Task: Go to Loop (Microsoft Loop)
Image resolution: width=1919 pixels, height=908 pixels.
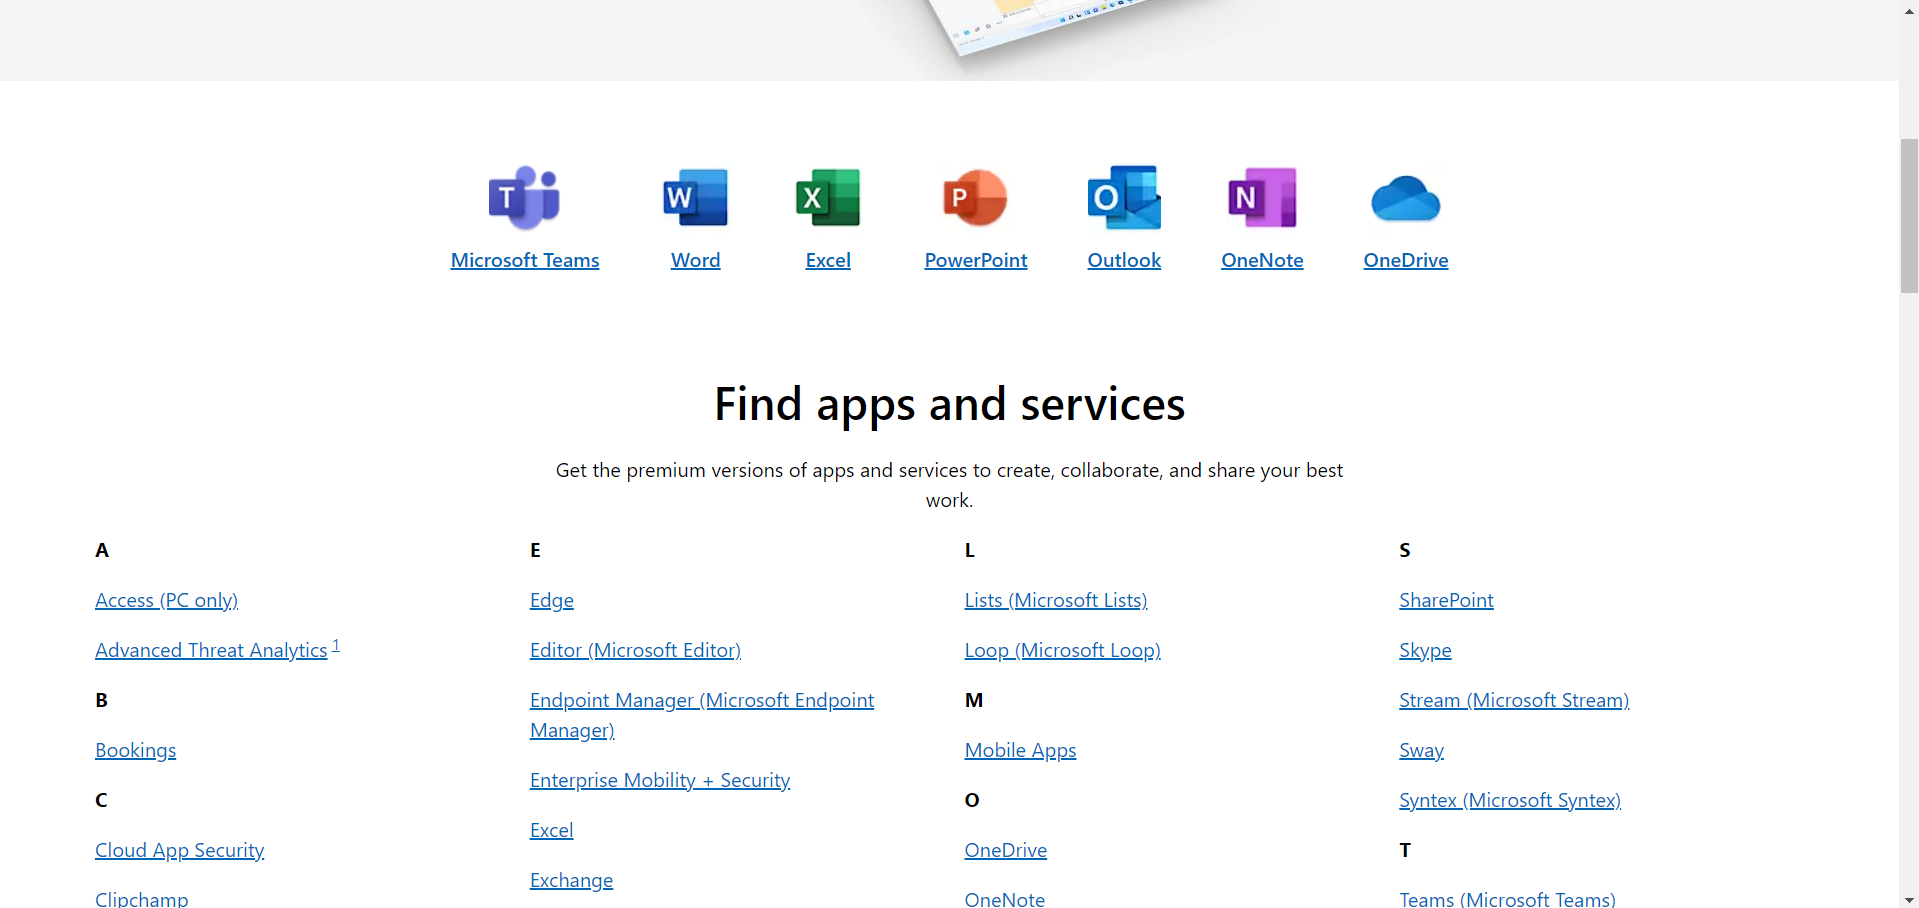Action: click(1062, 650)
